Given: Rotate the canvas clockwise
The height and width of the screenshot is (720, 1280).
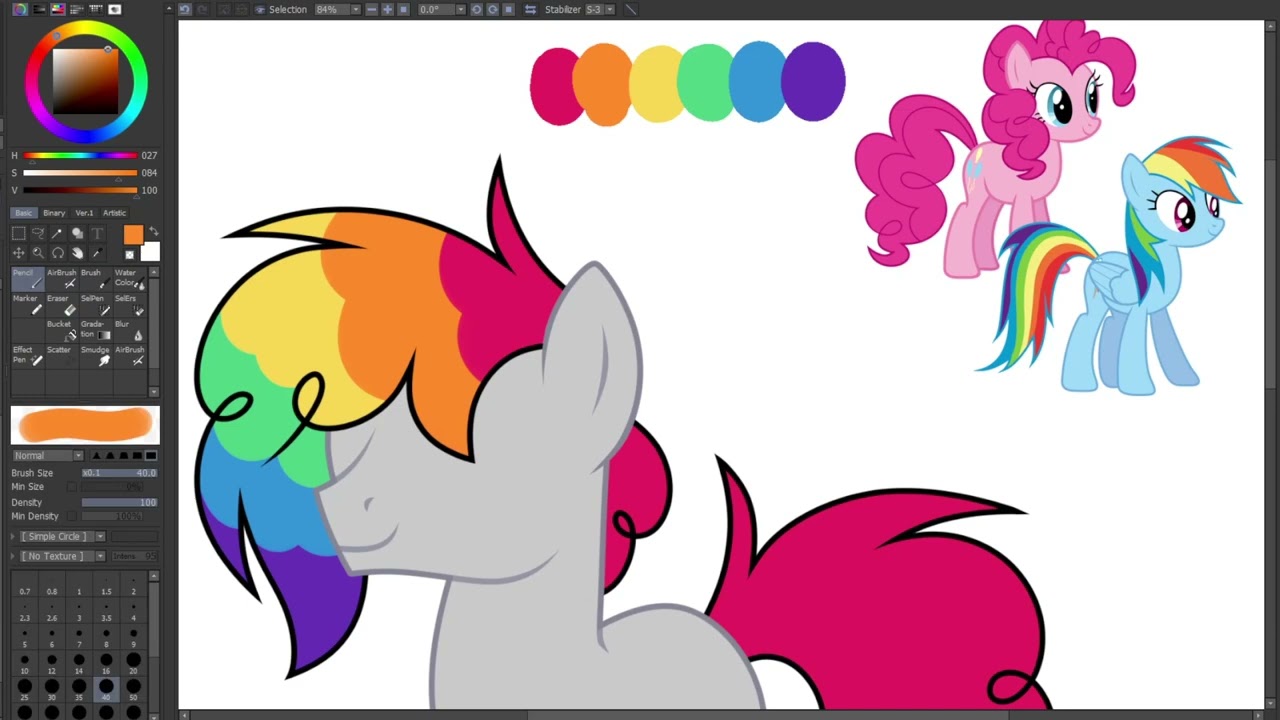Looking at the screenshot, I should point(493,9).
